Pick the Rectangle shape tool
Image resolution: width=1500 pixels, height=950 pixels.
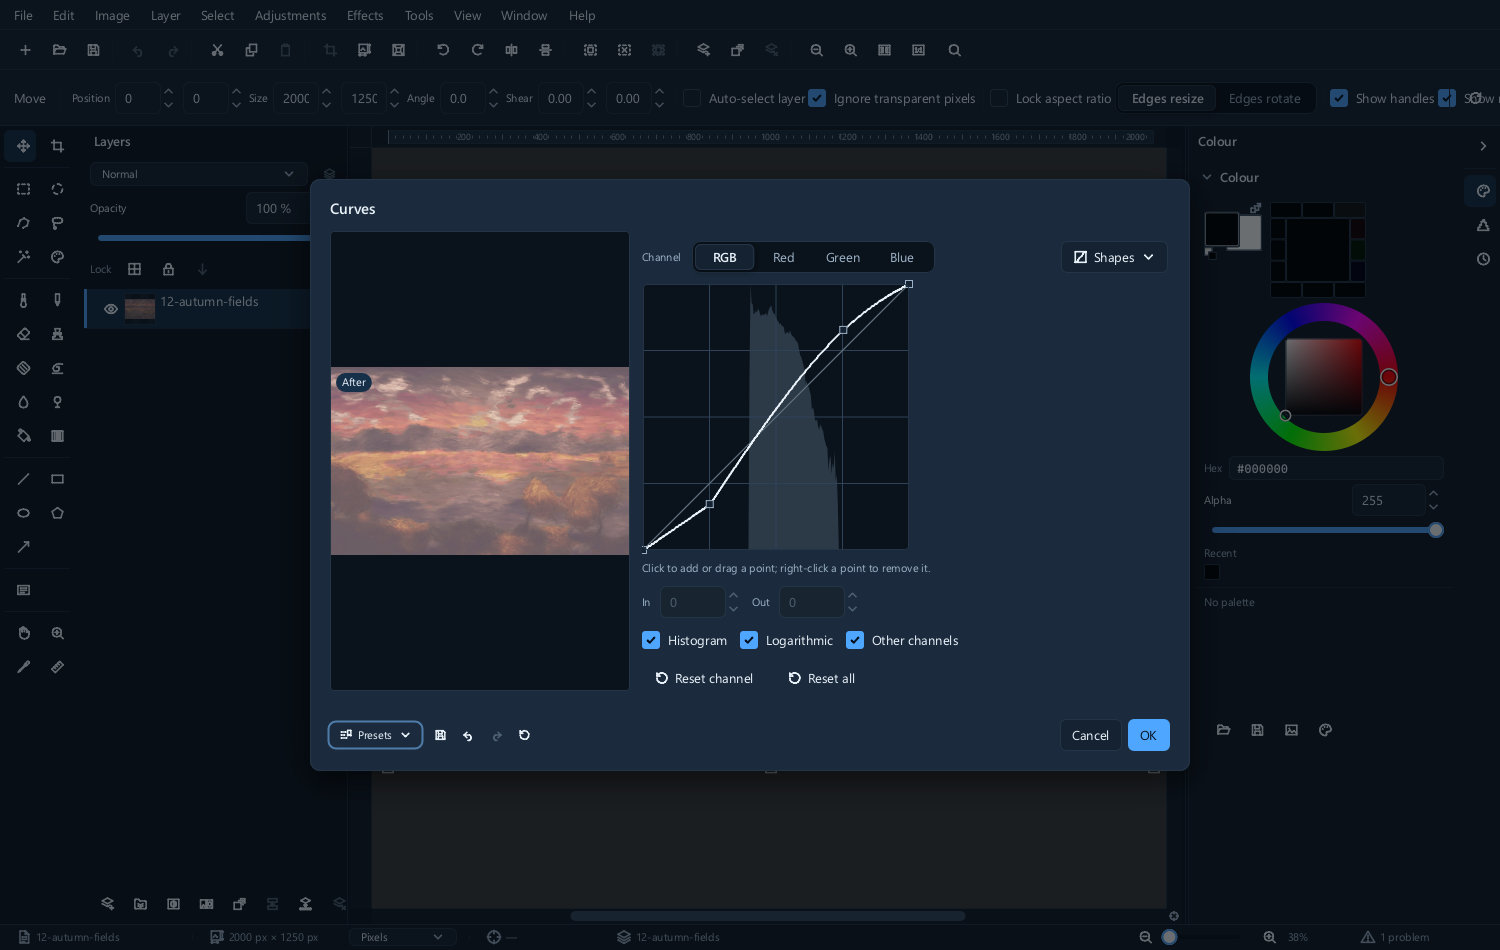pyautogui.click(x=57, y=479)
